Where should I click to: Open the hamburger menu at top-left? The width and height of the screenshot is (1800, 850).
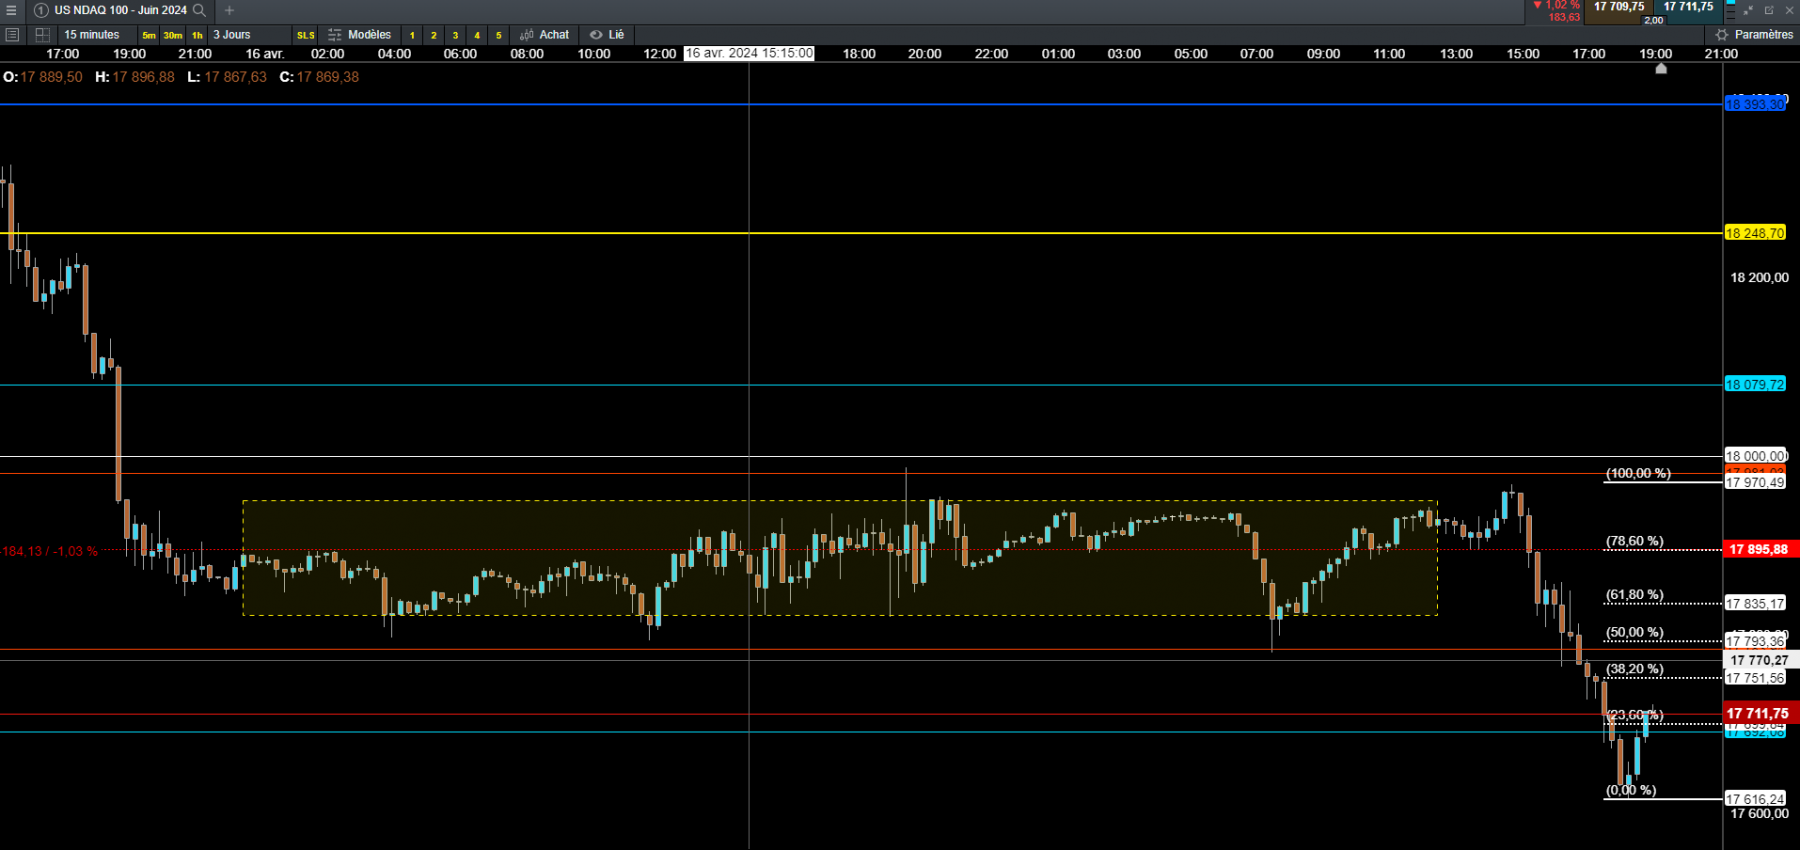click(11, 10)
